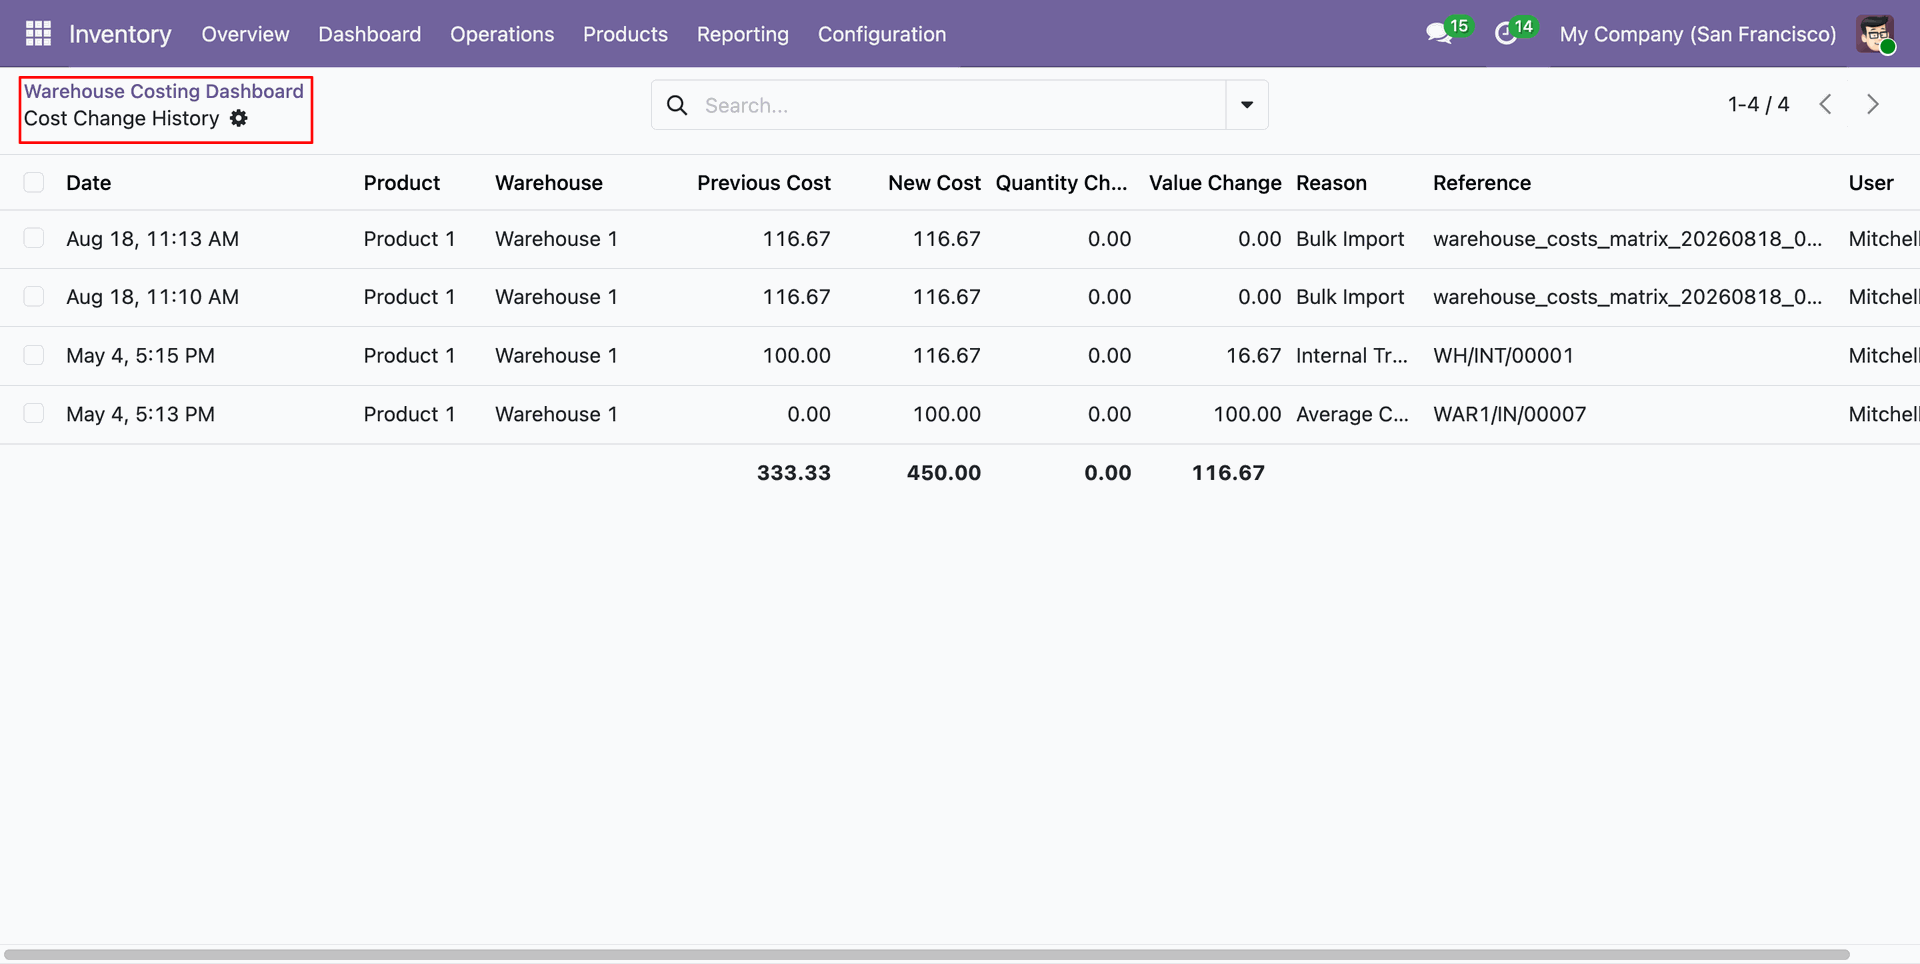
Task: Open the Reporting menu
Action: [743, 34]
